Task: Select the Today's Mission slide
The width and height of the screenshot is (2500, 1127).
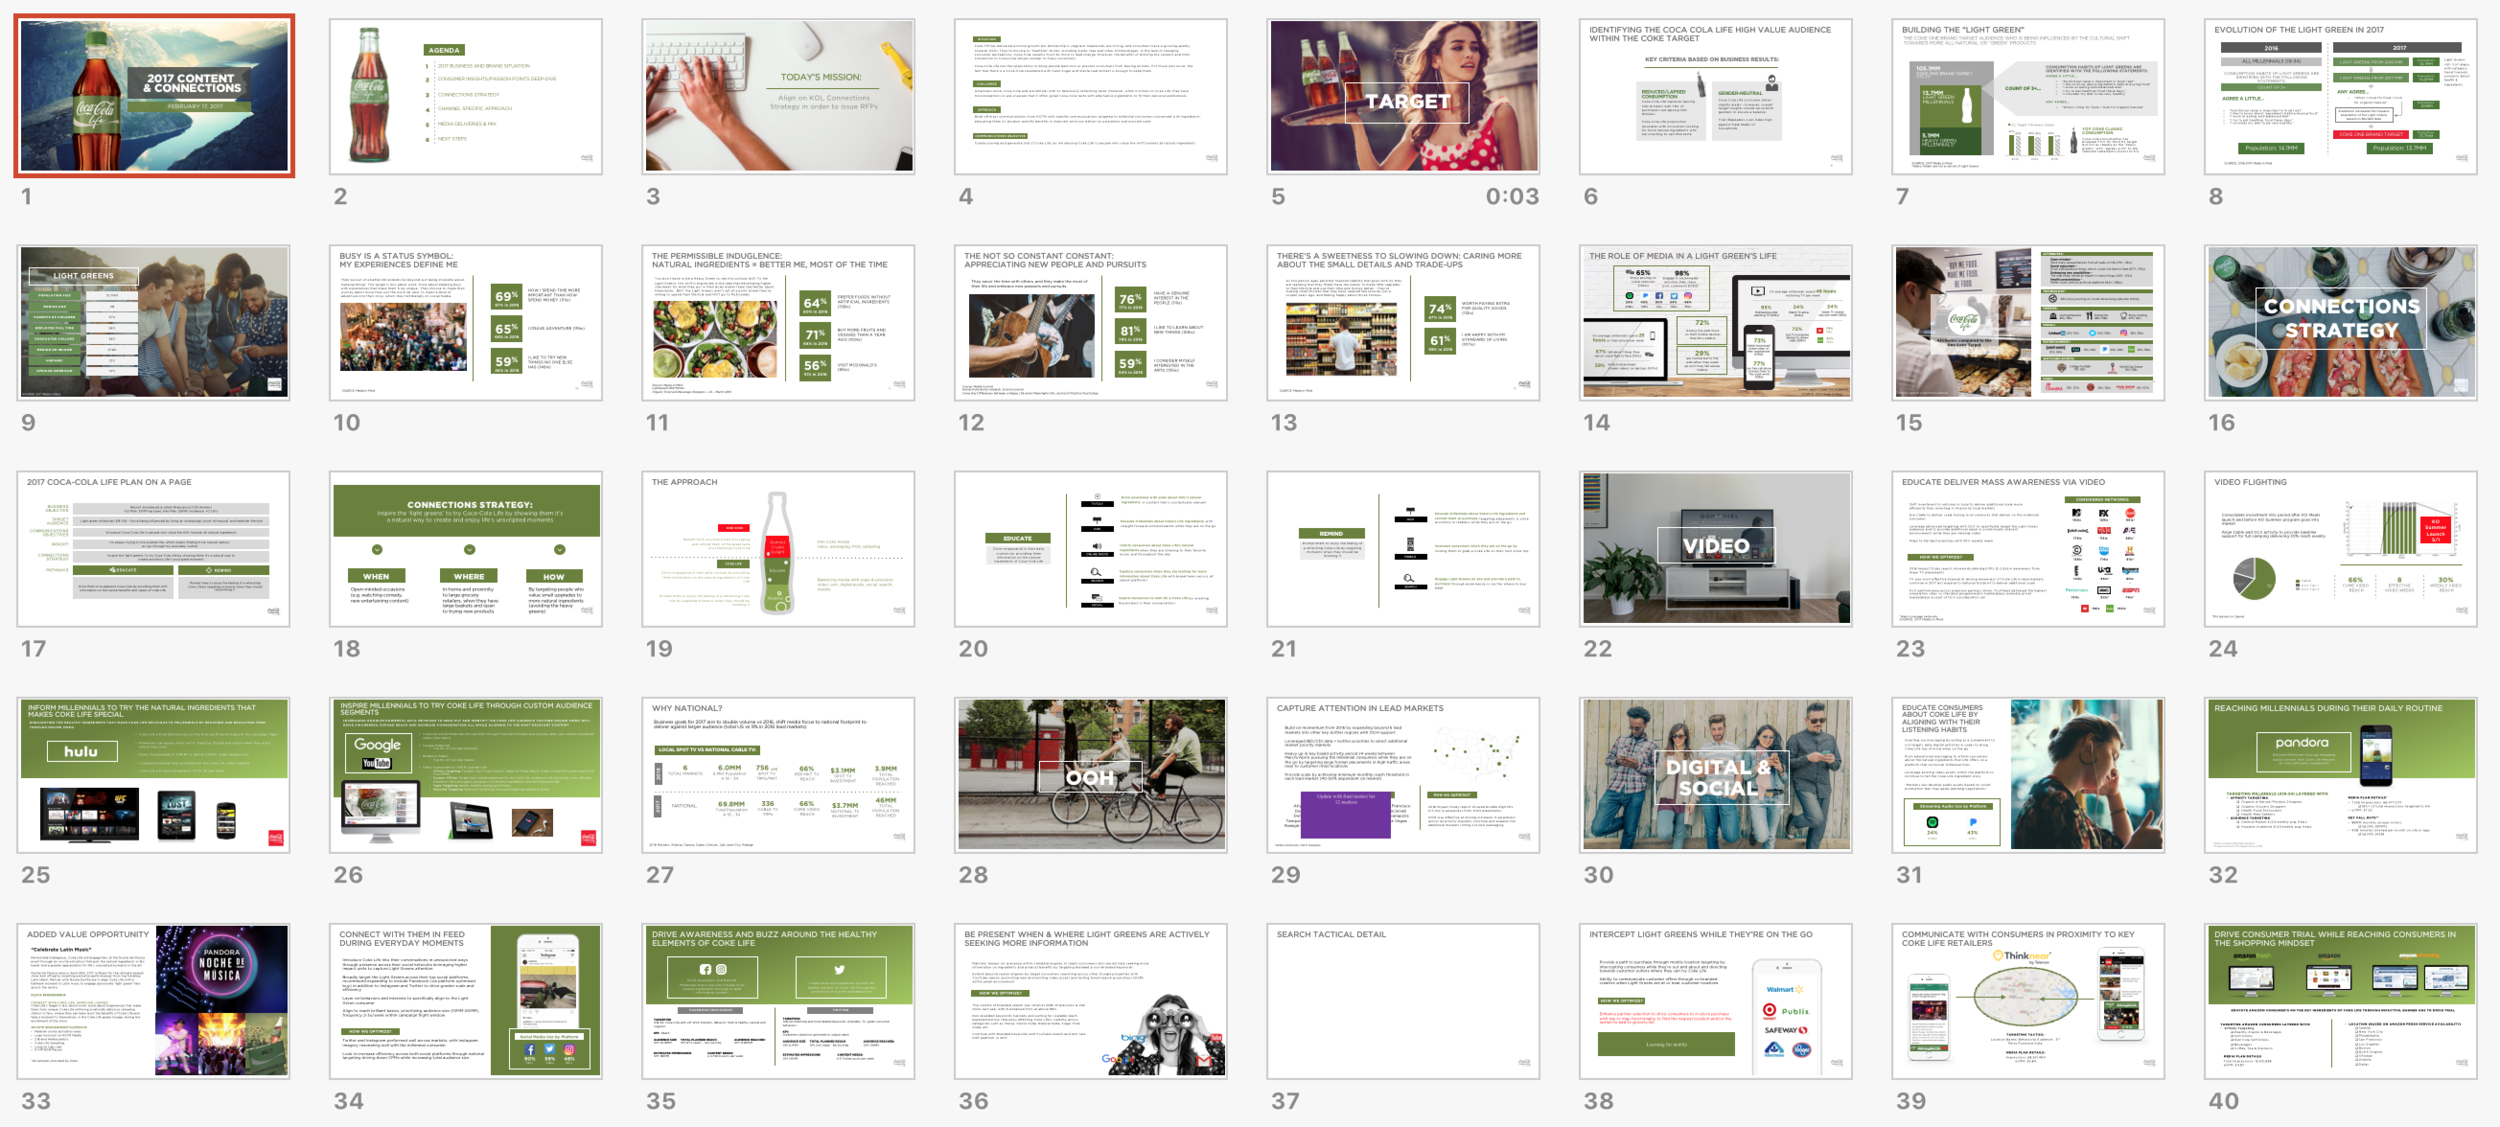Action: (778, 96)
